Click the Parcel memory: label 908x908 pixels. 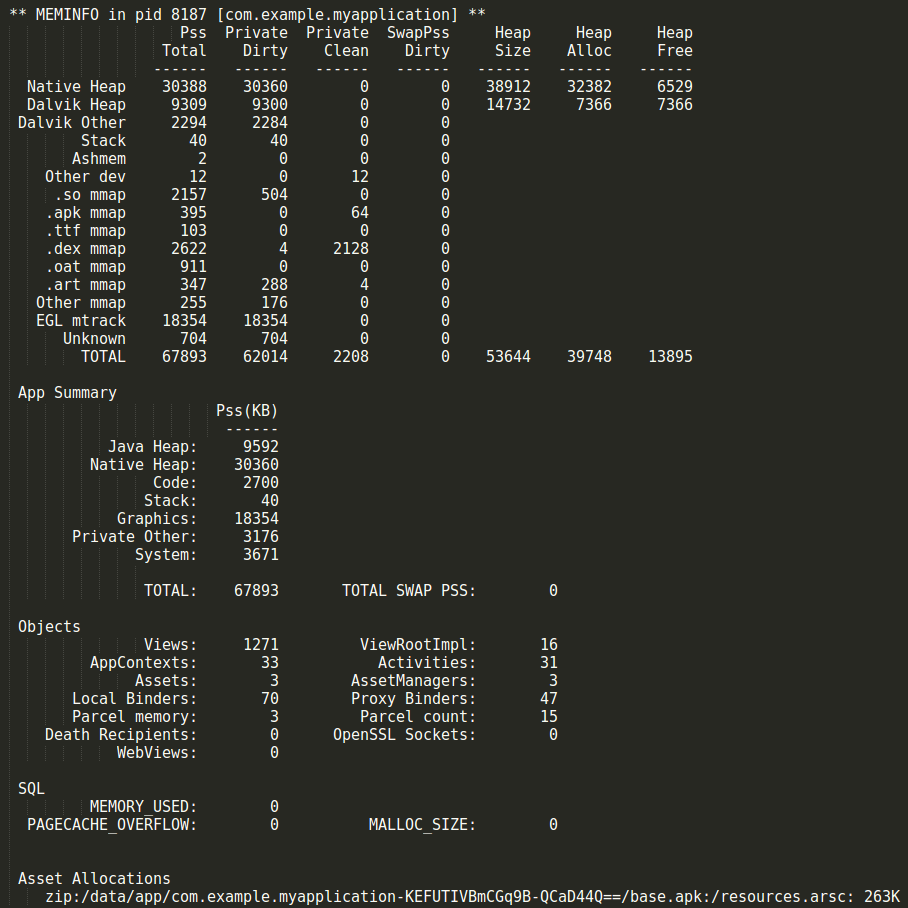coord(135,716)
